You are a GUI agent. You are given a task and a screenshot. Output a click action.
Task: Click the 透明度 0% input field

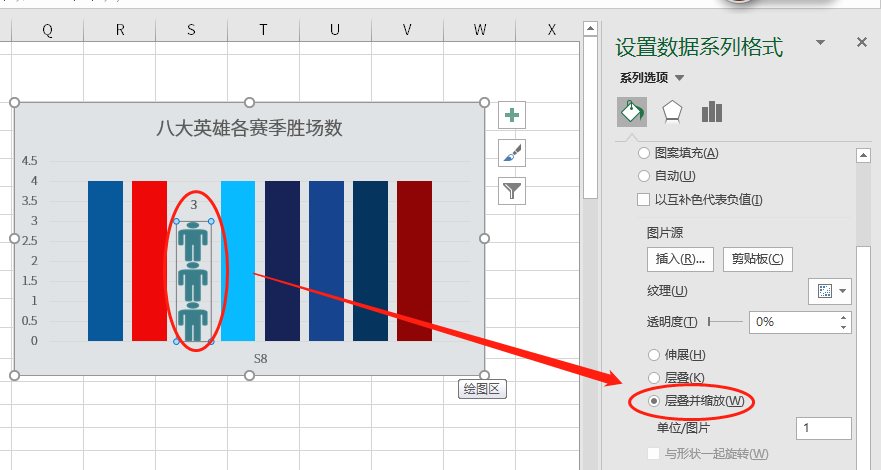[x=793, y=322]
